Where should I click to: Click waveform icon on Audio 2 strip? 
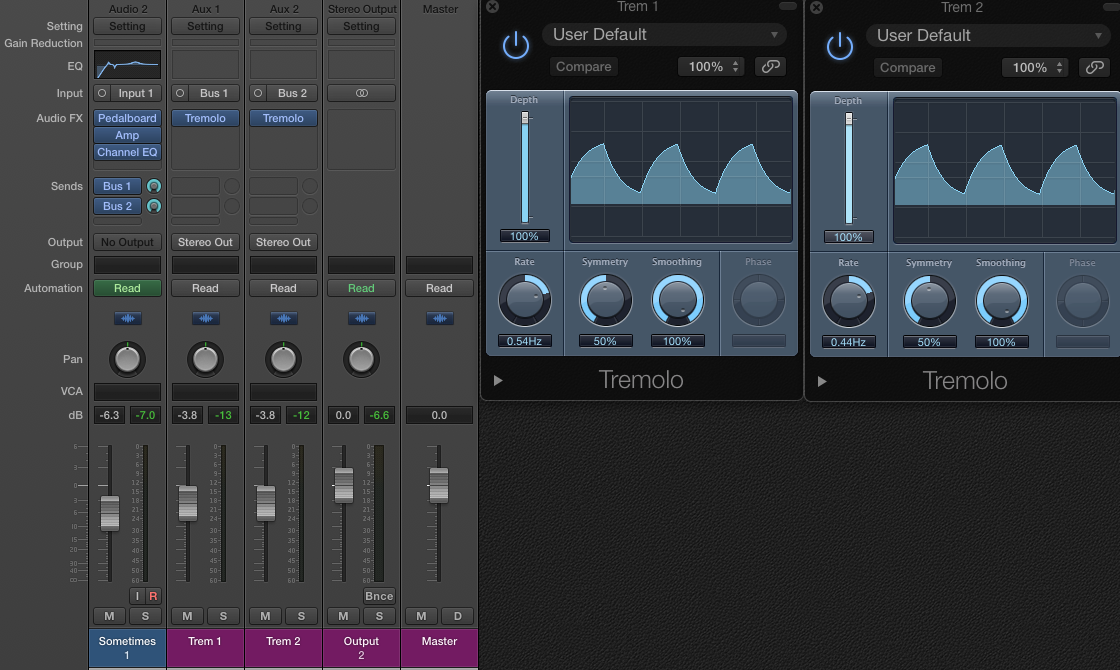click(x=128, y=319)
